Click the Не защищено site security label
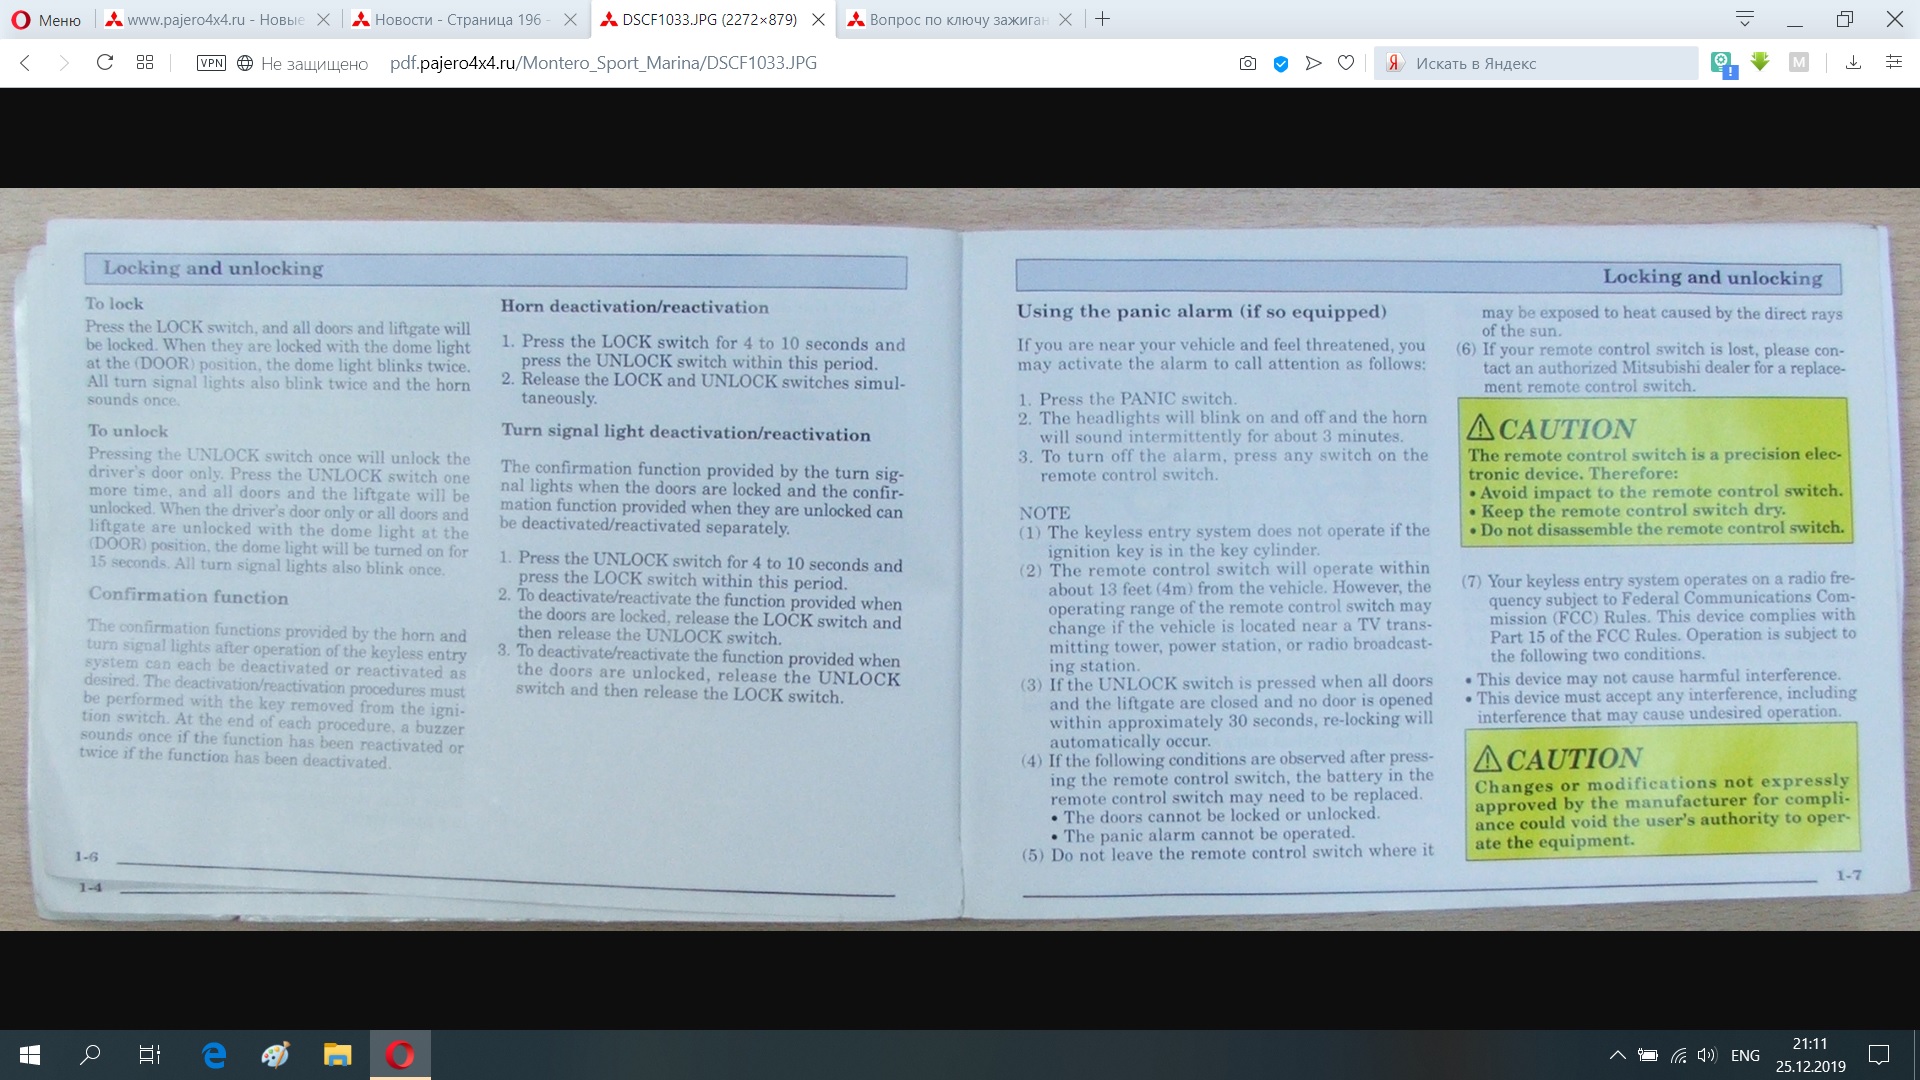The height and width of the screenshot is (1080, 1920). coord(313,63)
